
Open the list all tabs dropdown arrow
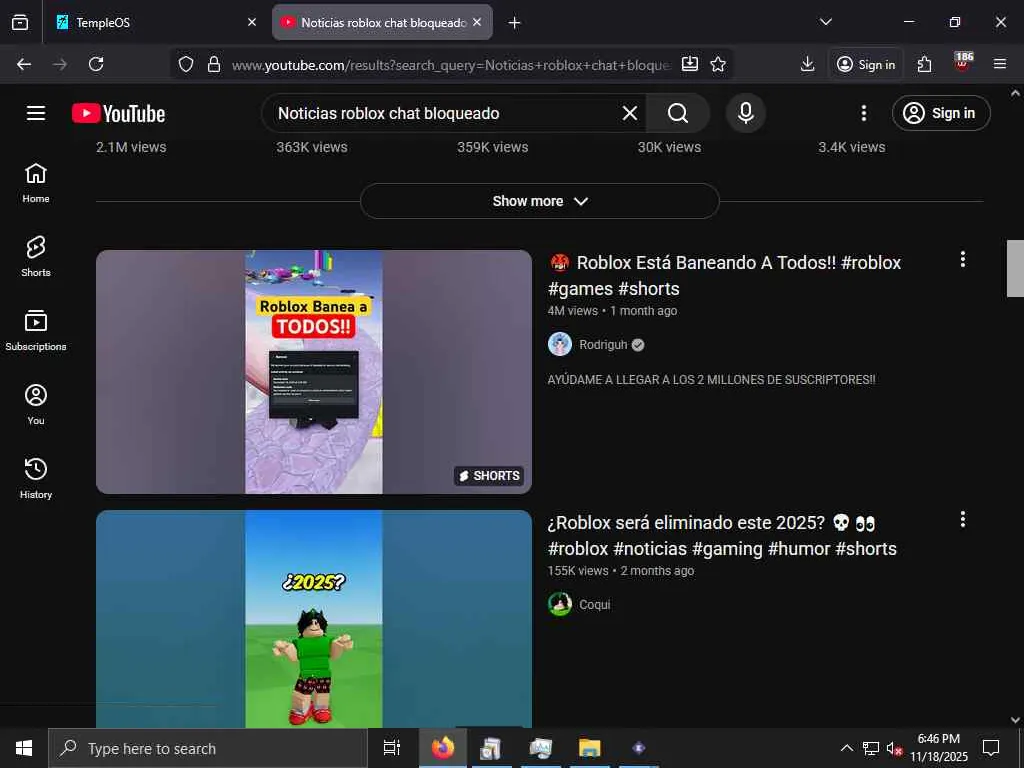(x=825, y=22)
